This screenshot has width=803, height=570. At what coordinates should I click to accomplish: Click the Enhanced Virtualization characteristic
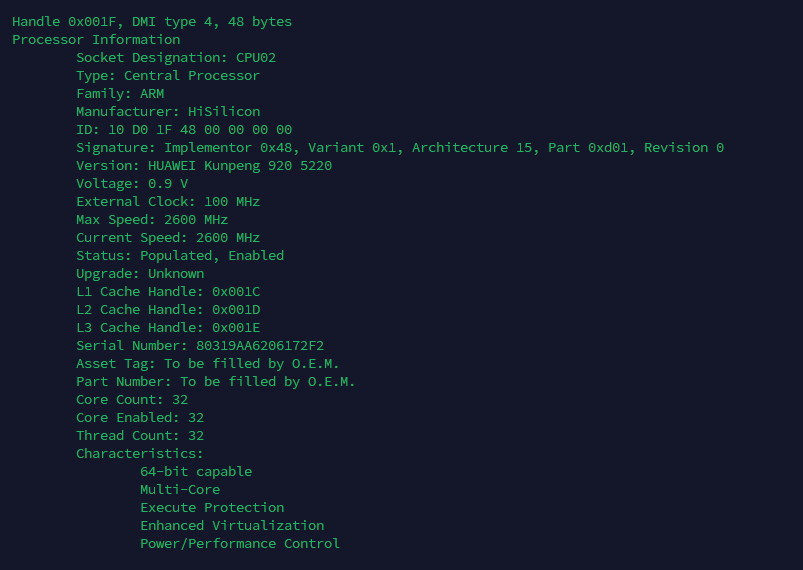coord(232,525)
